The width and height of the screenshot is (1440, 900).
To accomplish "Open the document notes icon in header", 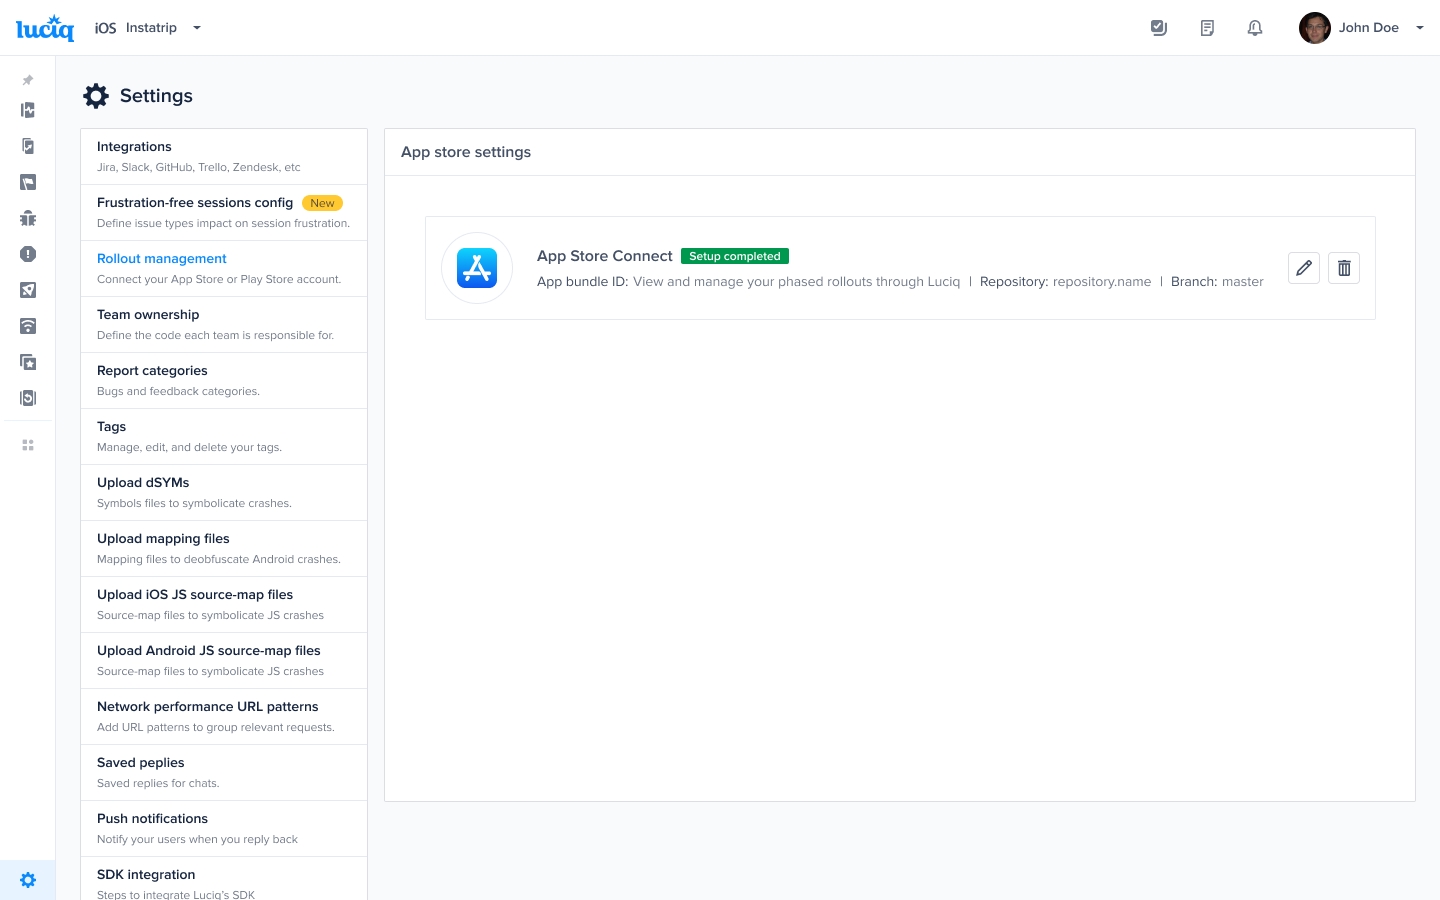I will click(1207, 28).
